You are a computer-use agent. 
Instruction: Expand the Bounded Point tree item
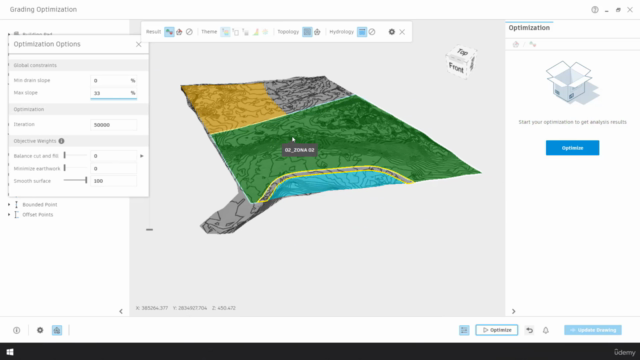[9, 204]
